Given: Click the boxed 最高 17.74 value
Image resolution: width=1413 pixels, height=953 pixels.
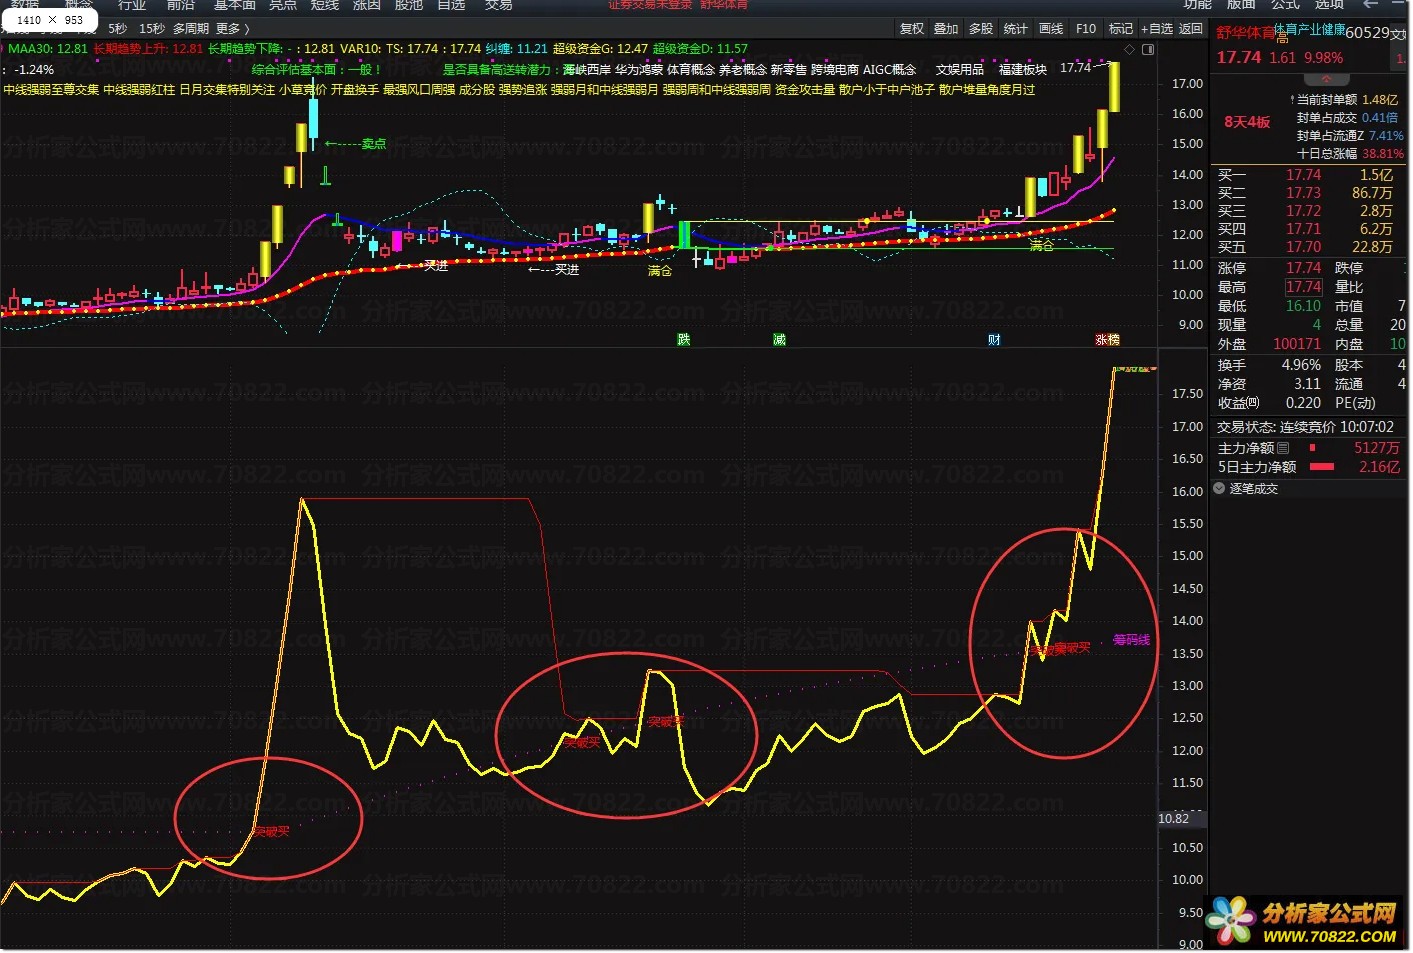Looking at the screenshot, I should tap(1304, 287).
